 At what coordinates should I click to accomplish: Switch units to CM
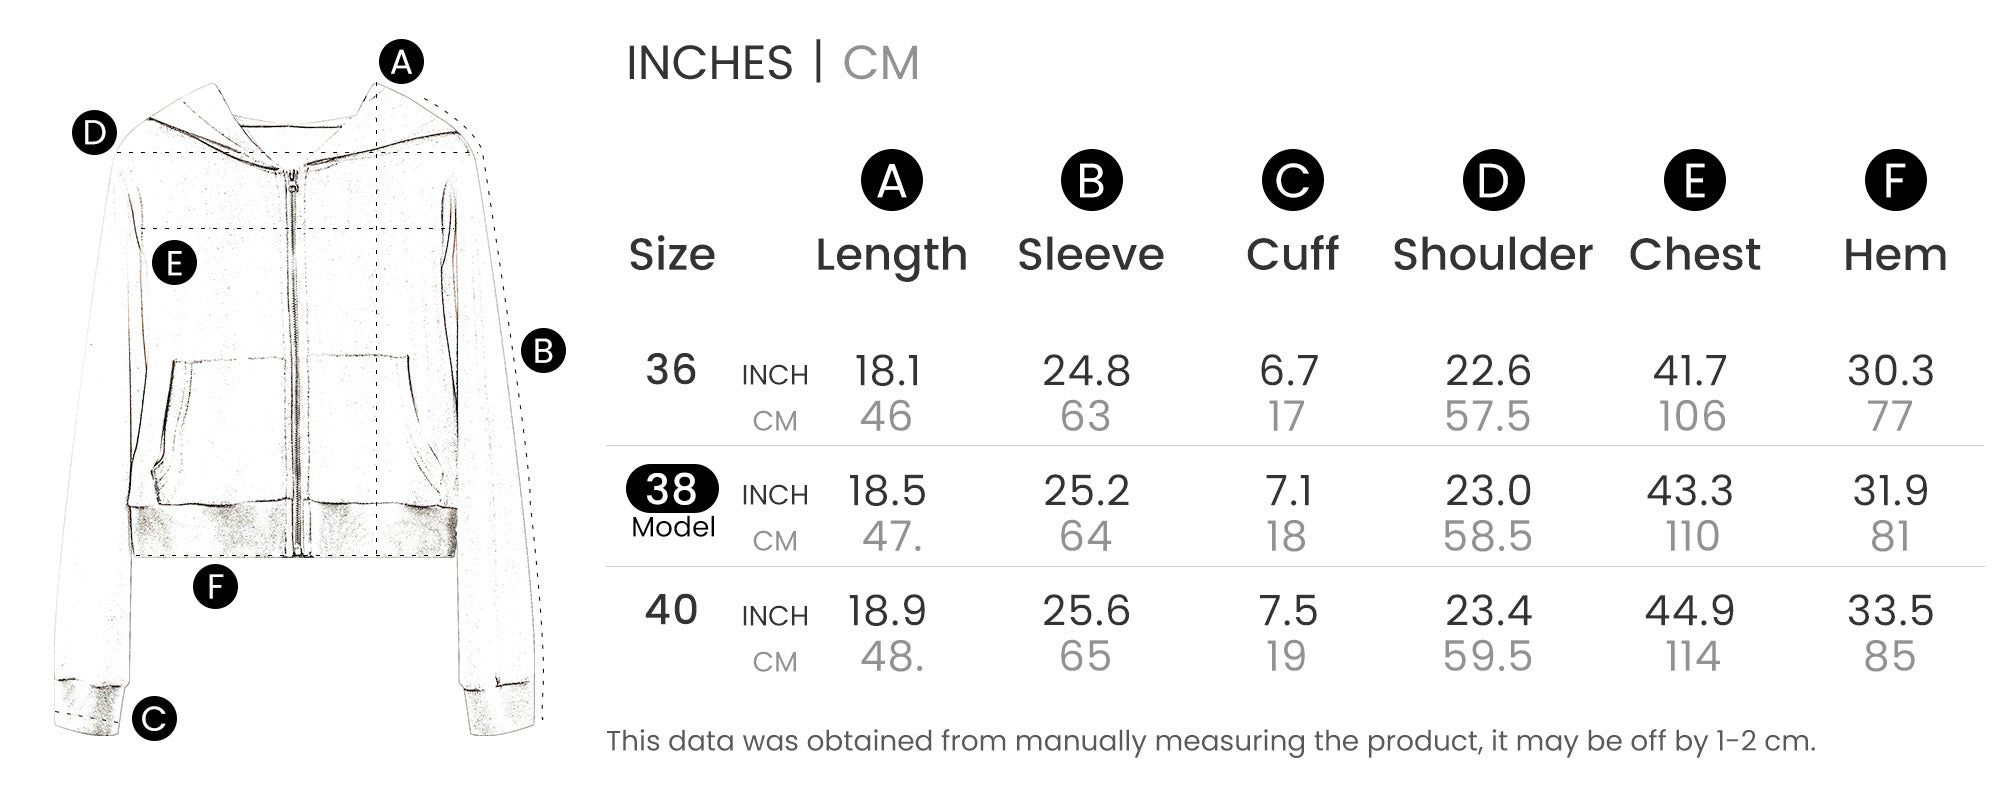tap(880, 63)
